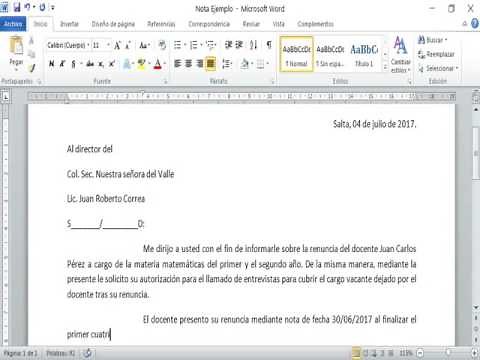Switch to the Insertar tab
This screenshot has height=360, width=480.
click(x=69, y=24)
